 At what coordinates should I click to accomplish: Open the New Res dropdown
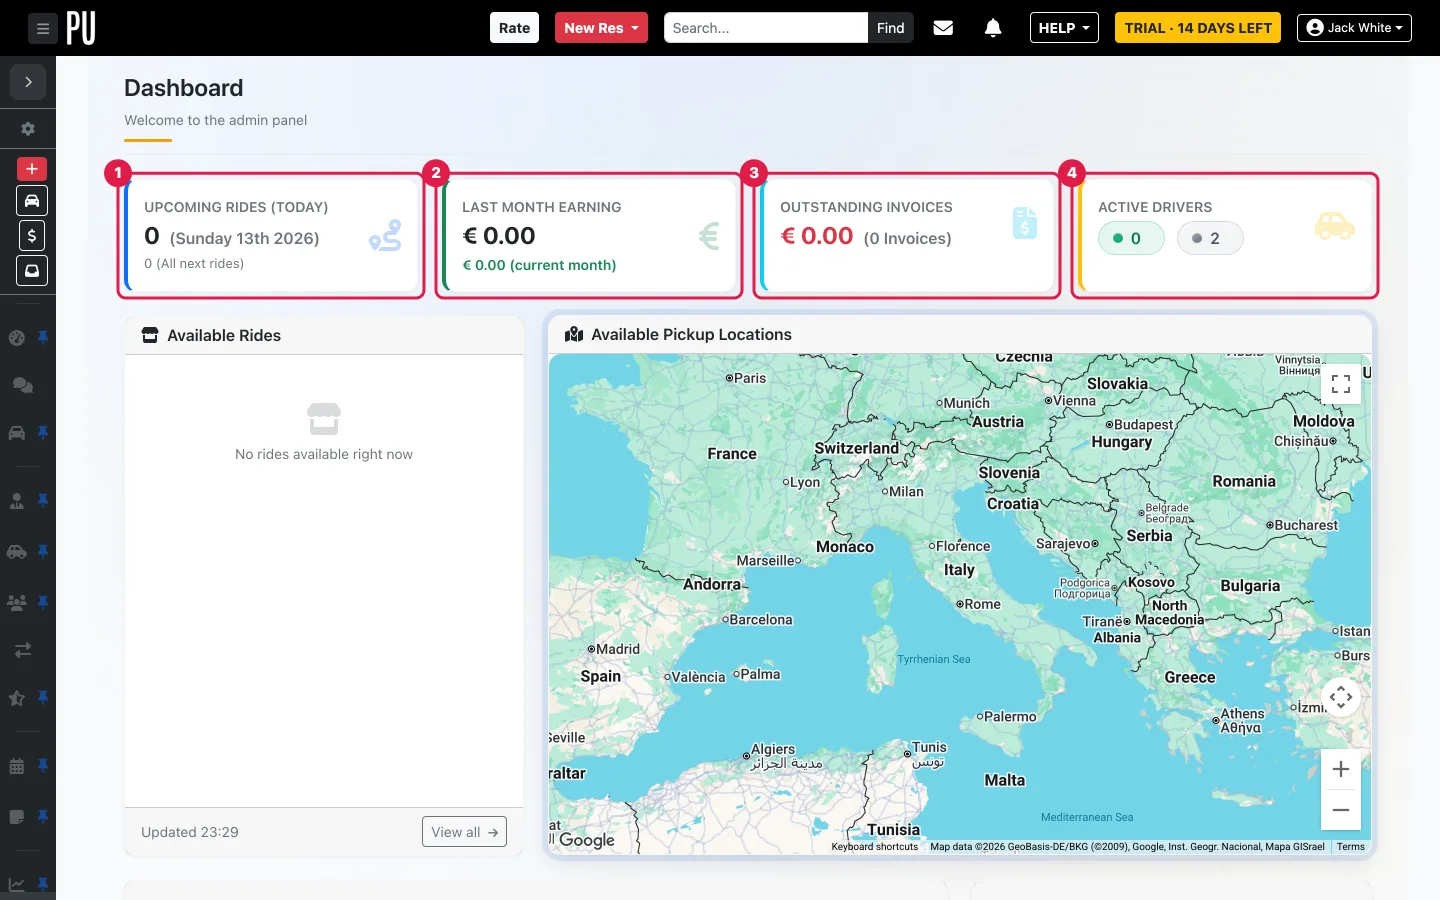[x=601, y=28]
